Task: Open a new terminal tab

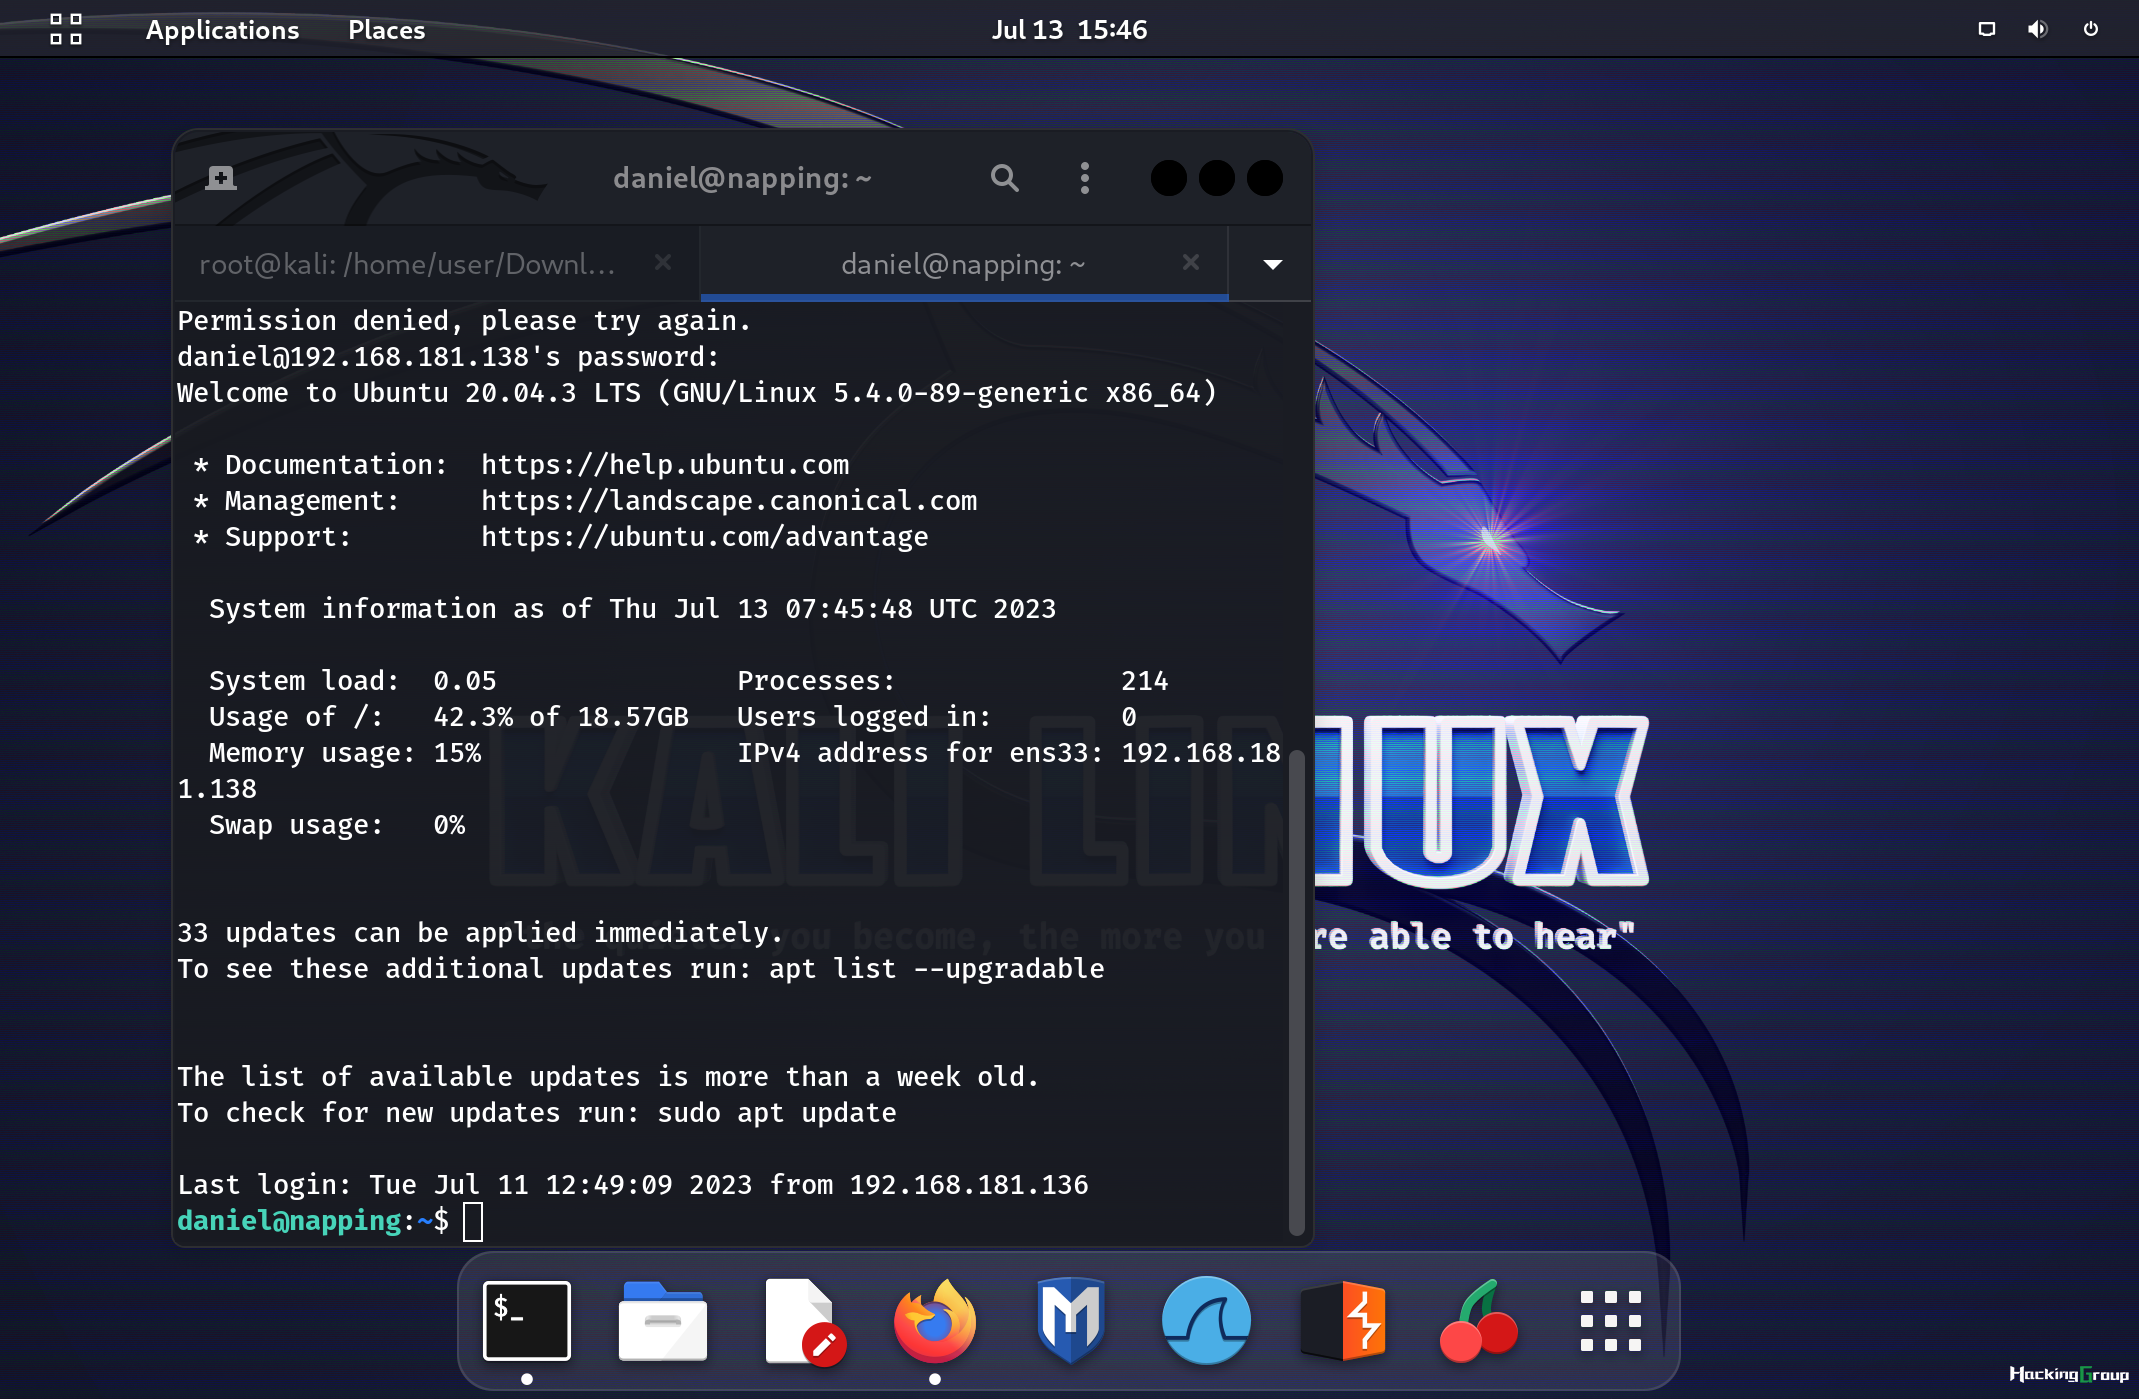Action: pyautogui.click(x=221, y=178)
